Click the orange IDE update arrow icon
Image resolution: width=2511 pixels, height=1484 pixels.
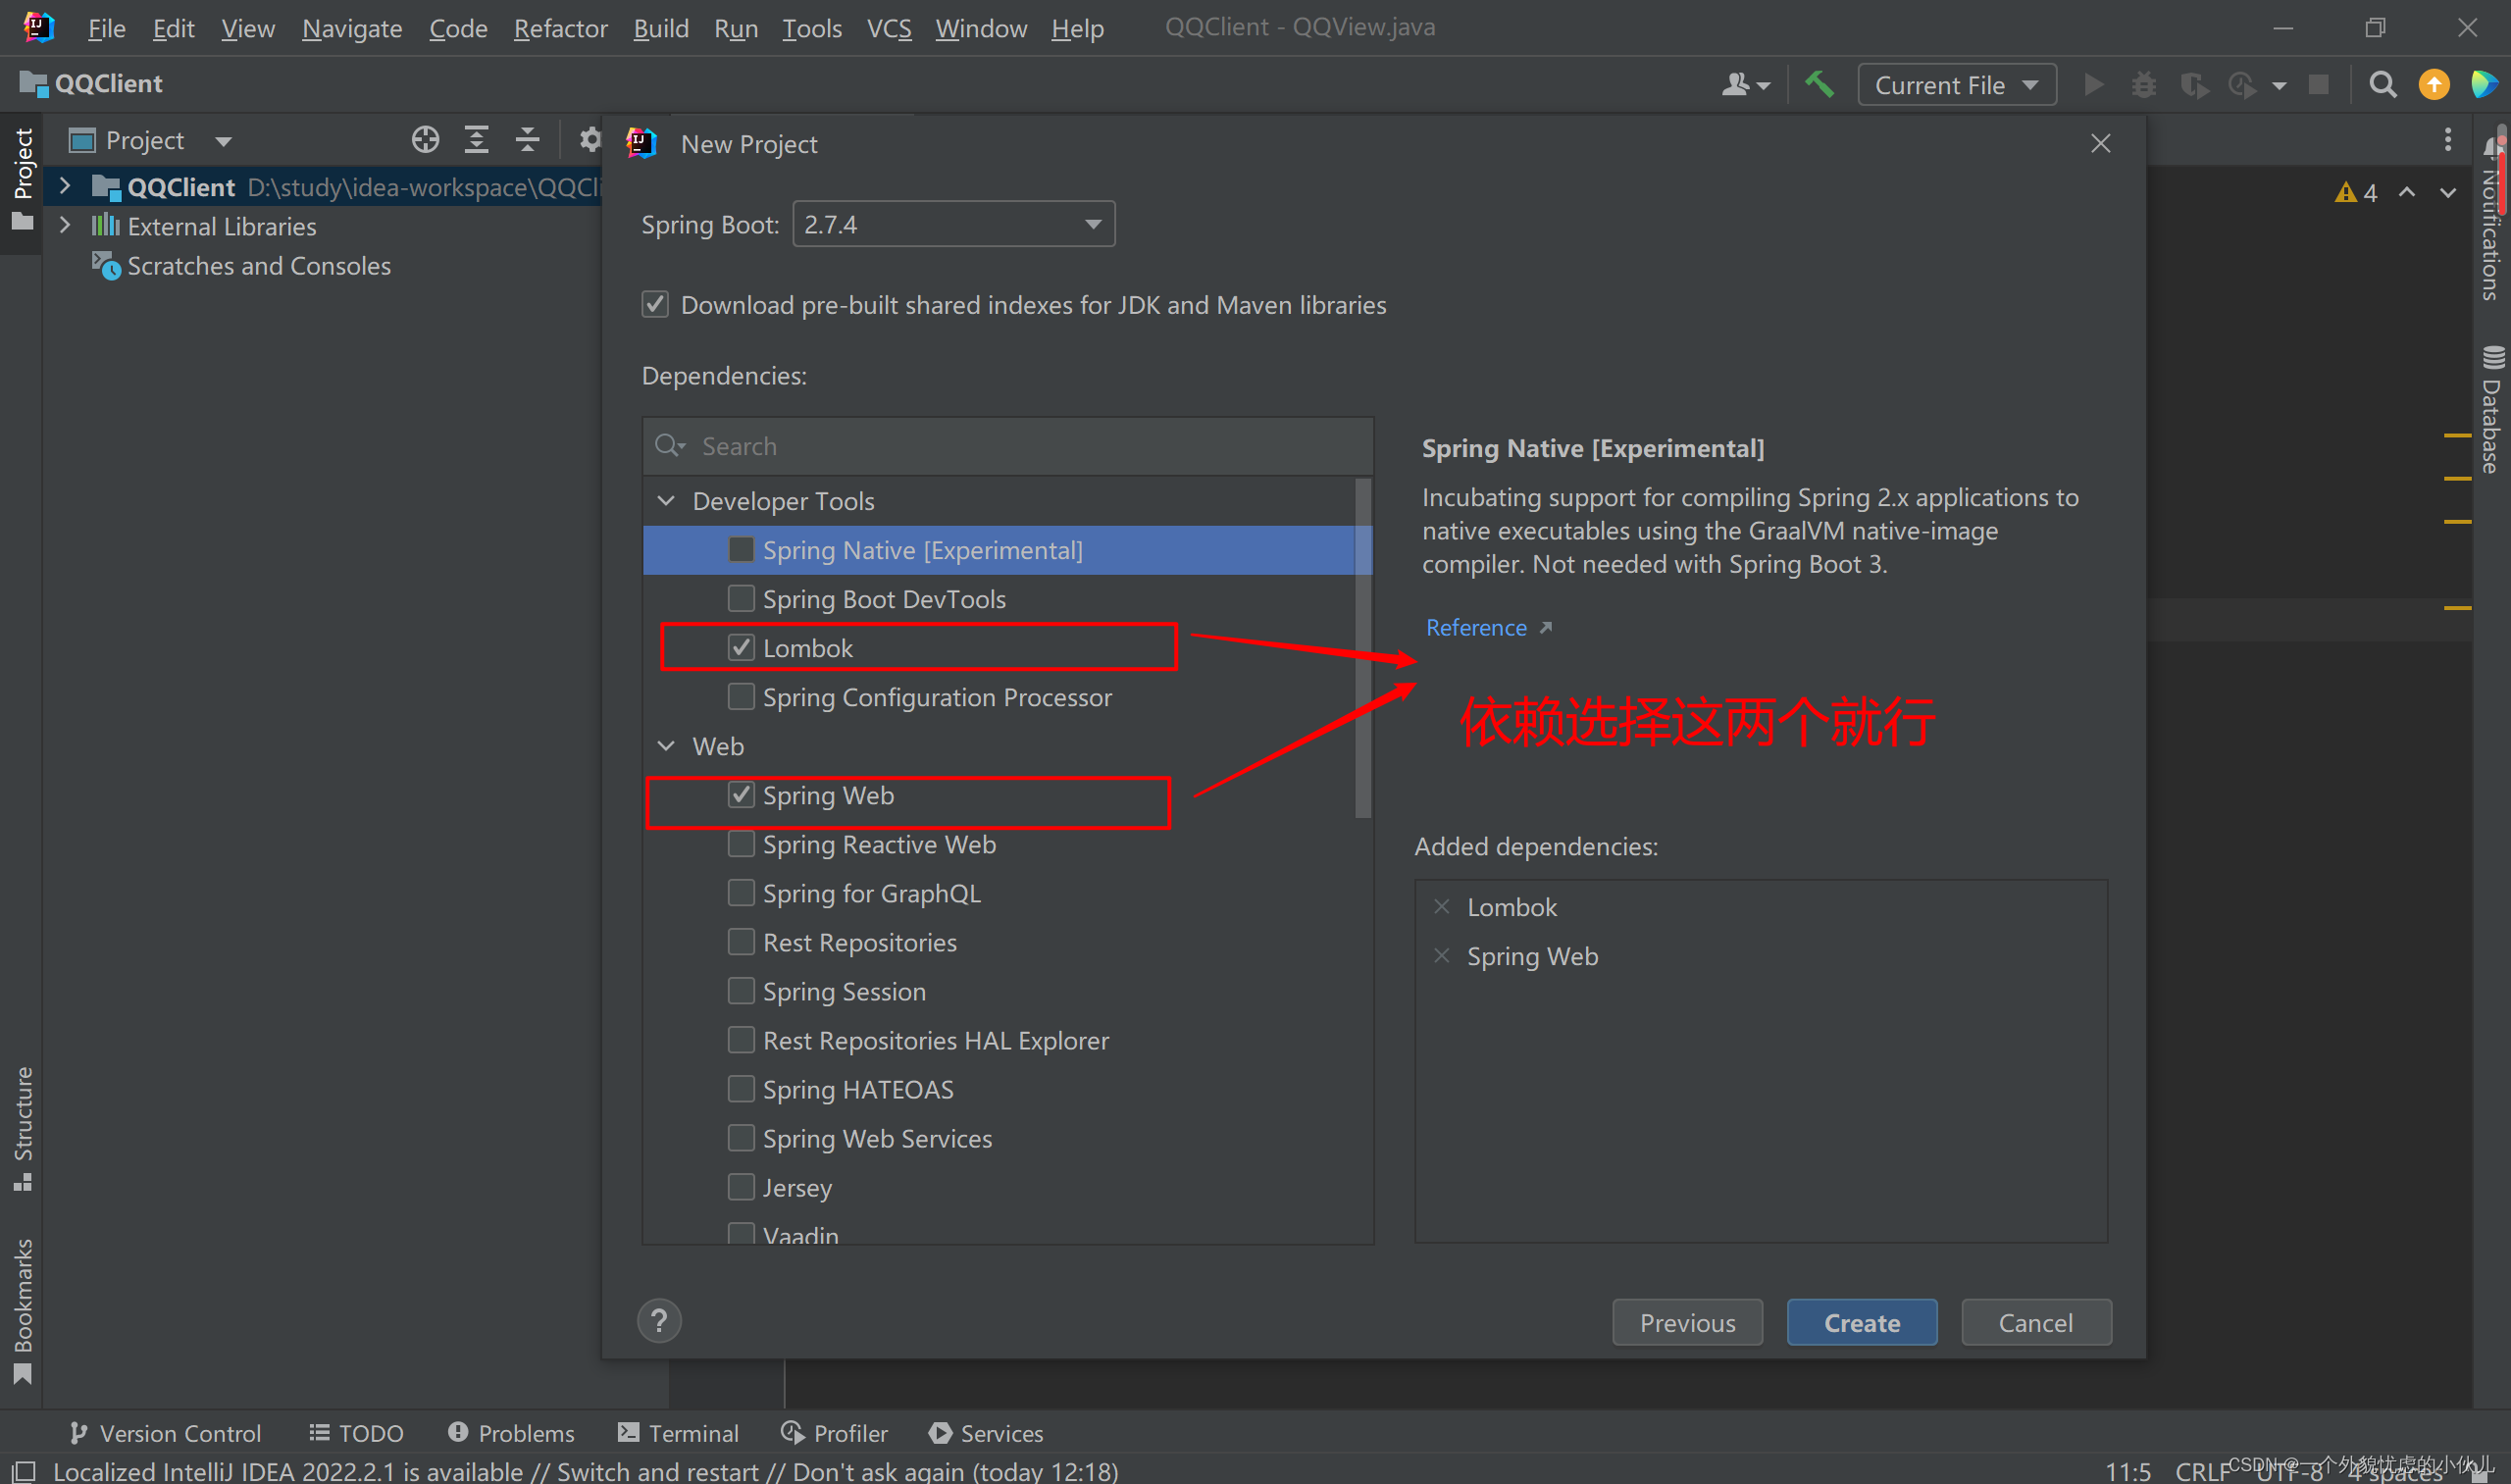click(x=2434, y=84)
